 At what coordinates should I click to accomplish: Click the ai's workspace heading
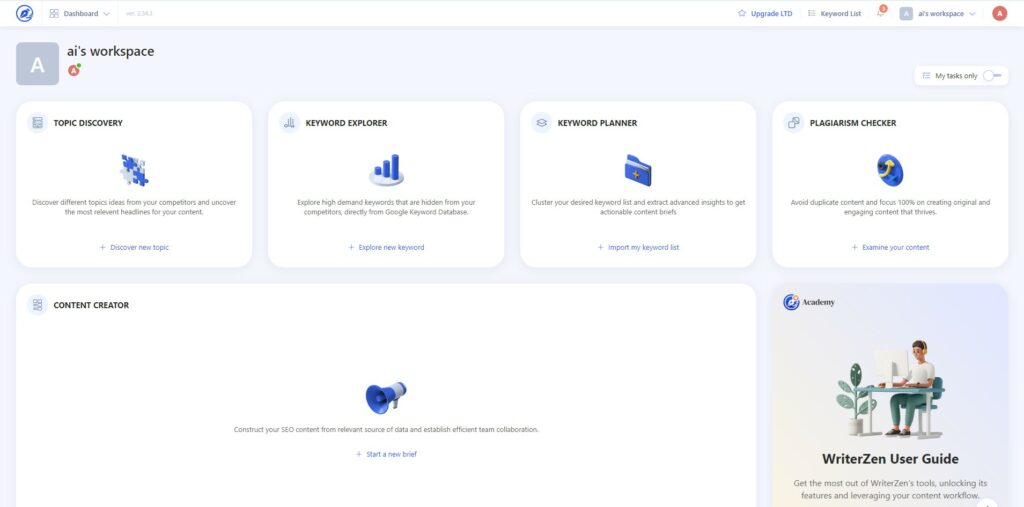pyautogui.click(x=111, y=51)
